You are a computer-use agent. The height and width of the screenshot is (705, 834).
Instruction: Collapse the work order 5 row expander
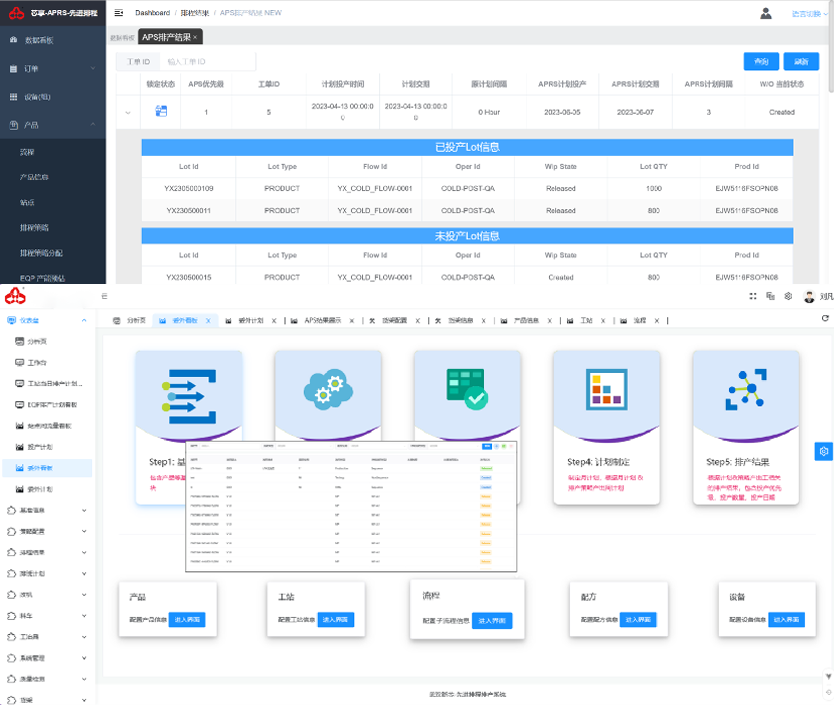pos(128,112)
